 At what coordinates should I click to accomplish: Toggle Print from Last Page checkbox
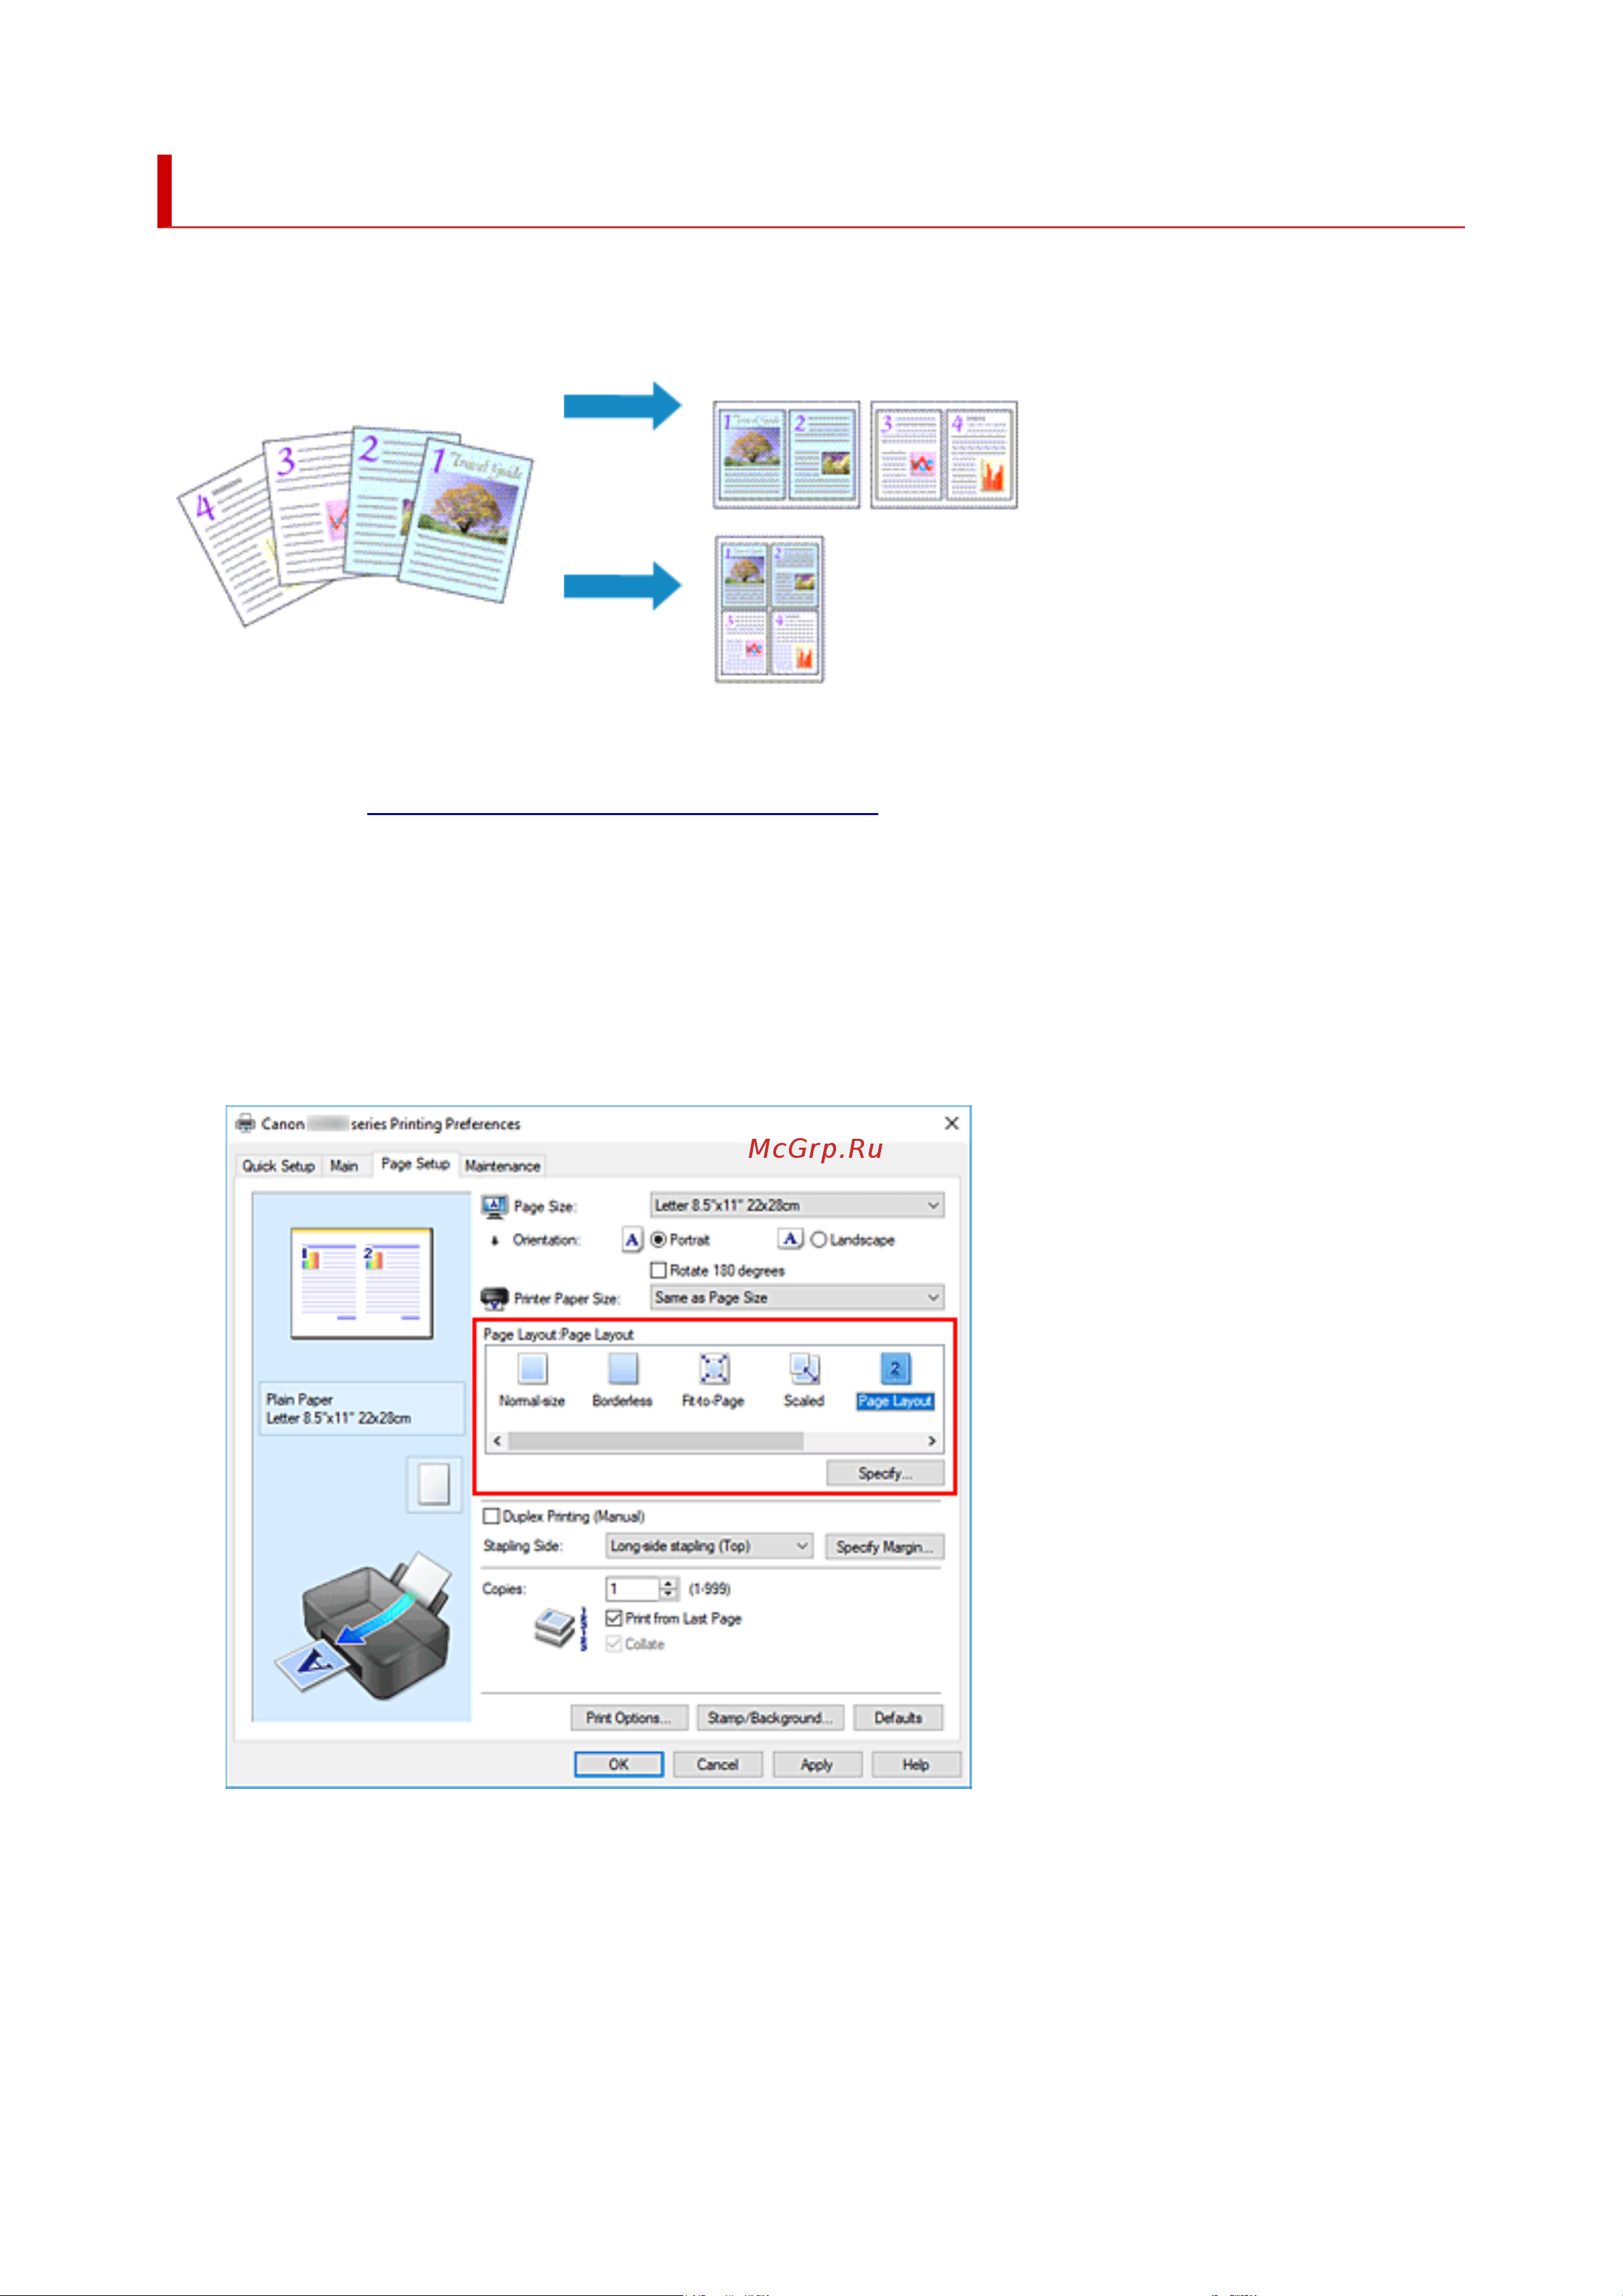614,1618
